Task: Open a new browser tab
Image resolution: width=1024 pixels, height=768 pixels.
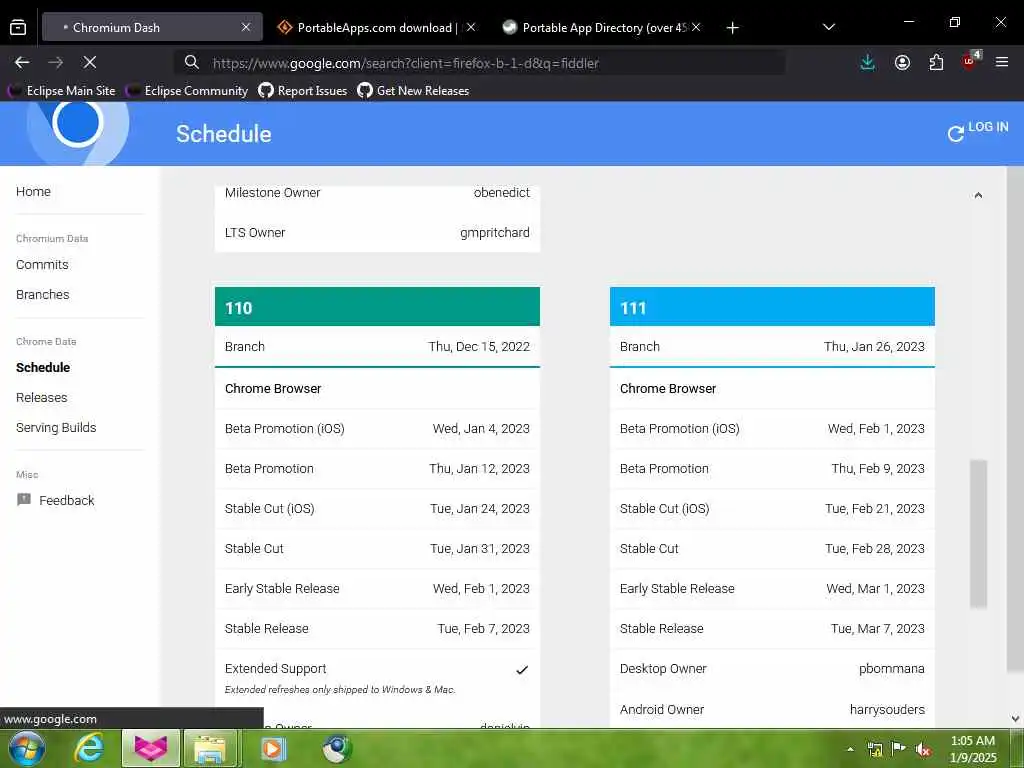Action: click(x=732, y=27)
